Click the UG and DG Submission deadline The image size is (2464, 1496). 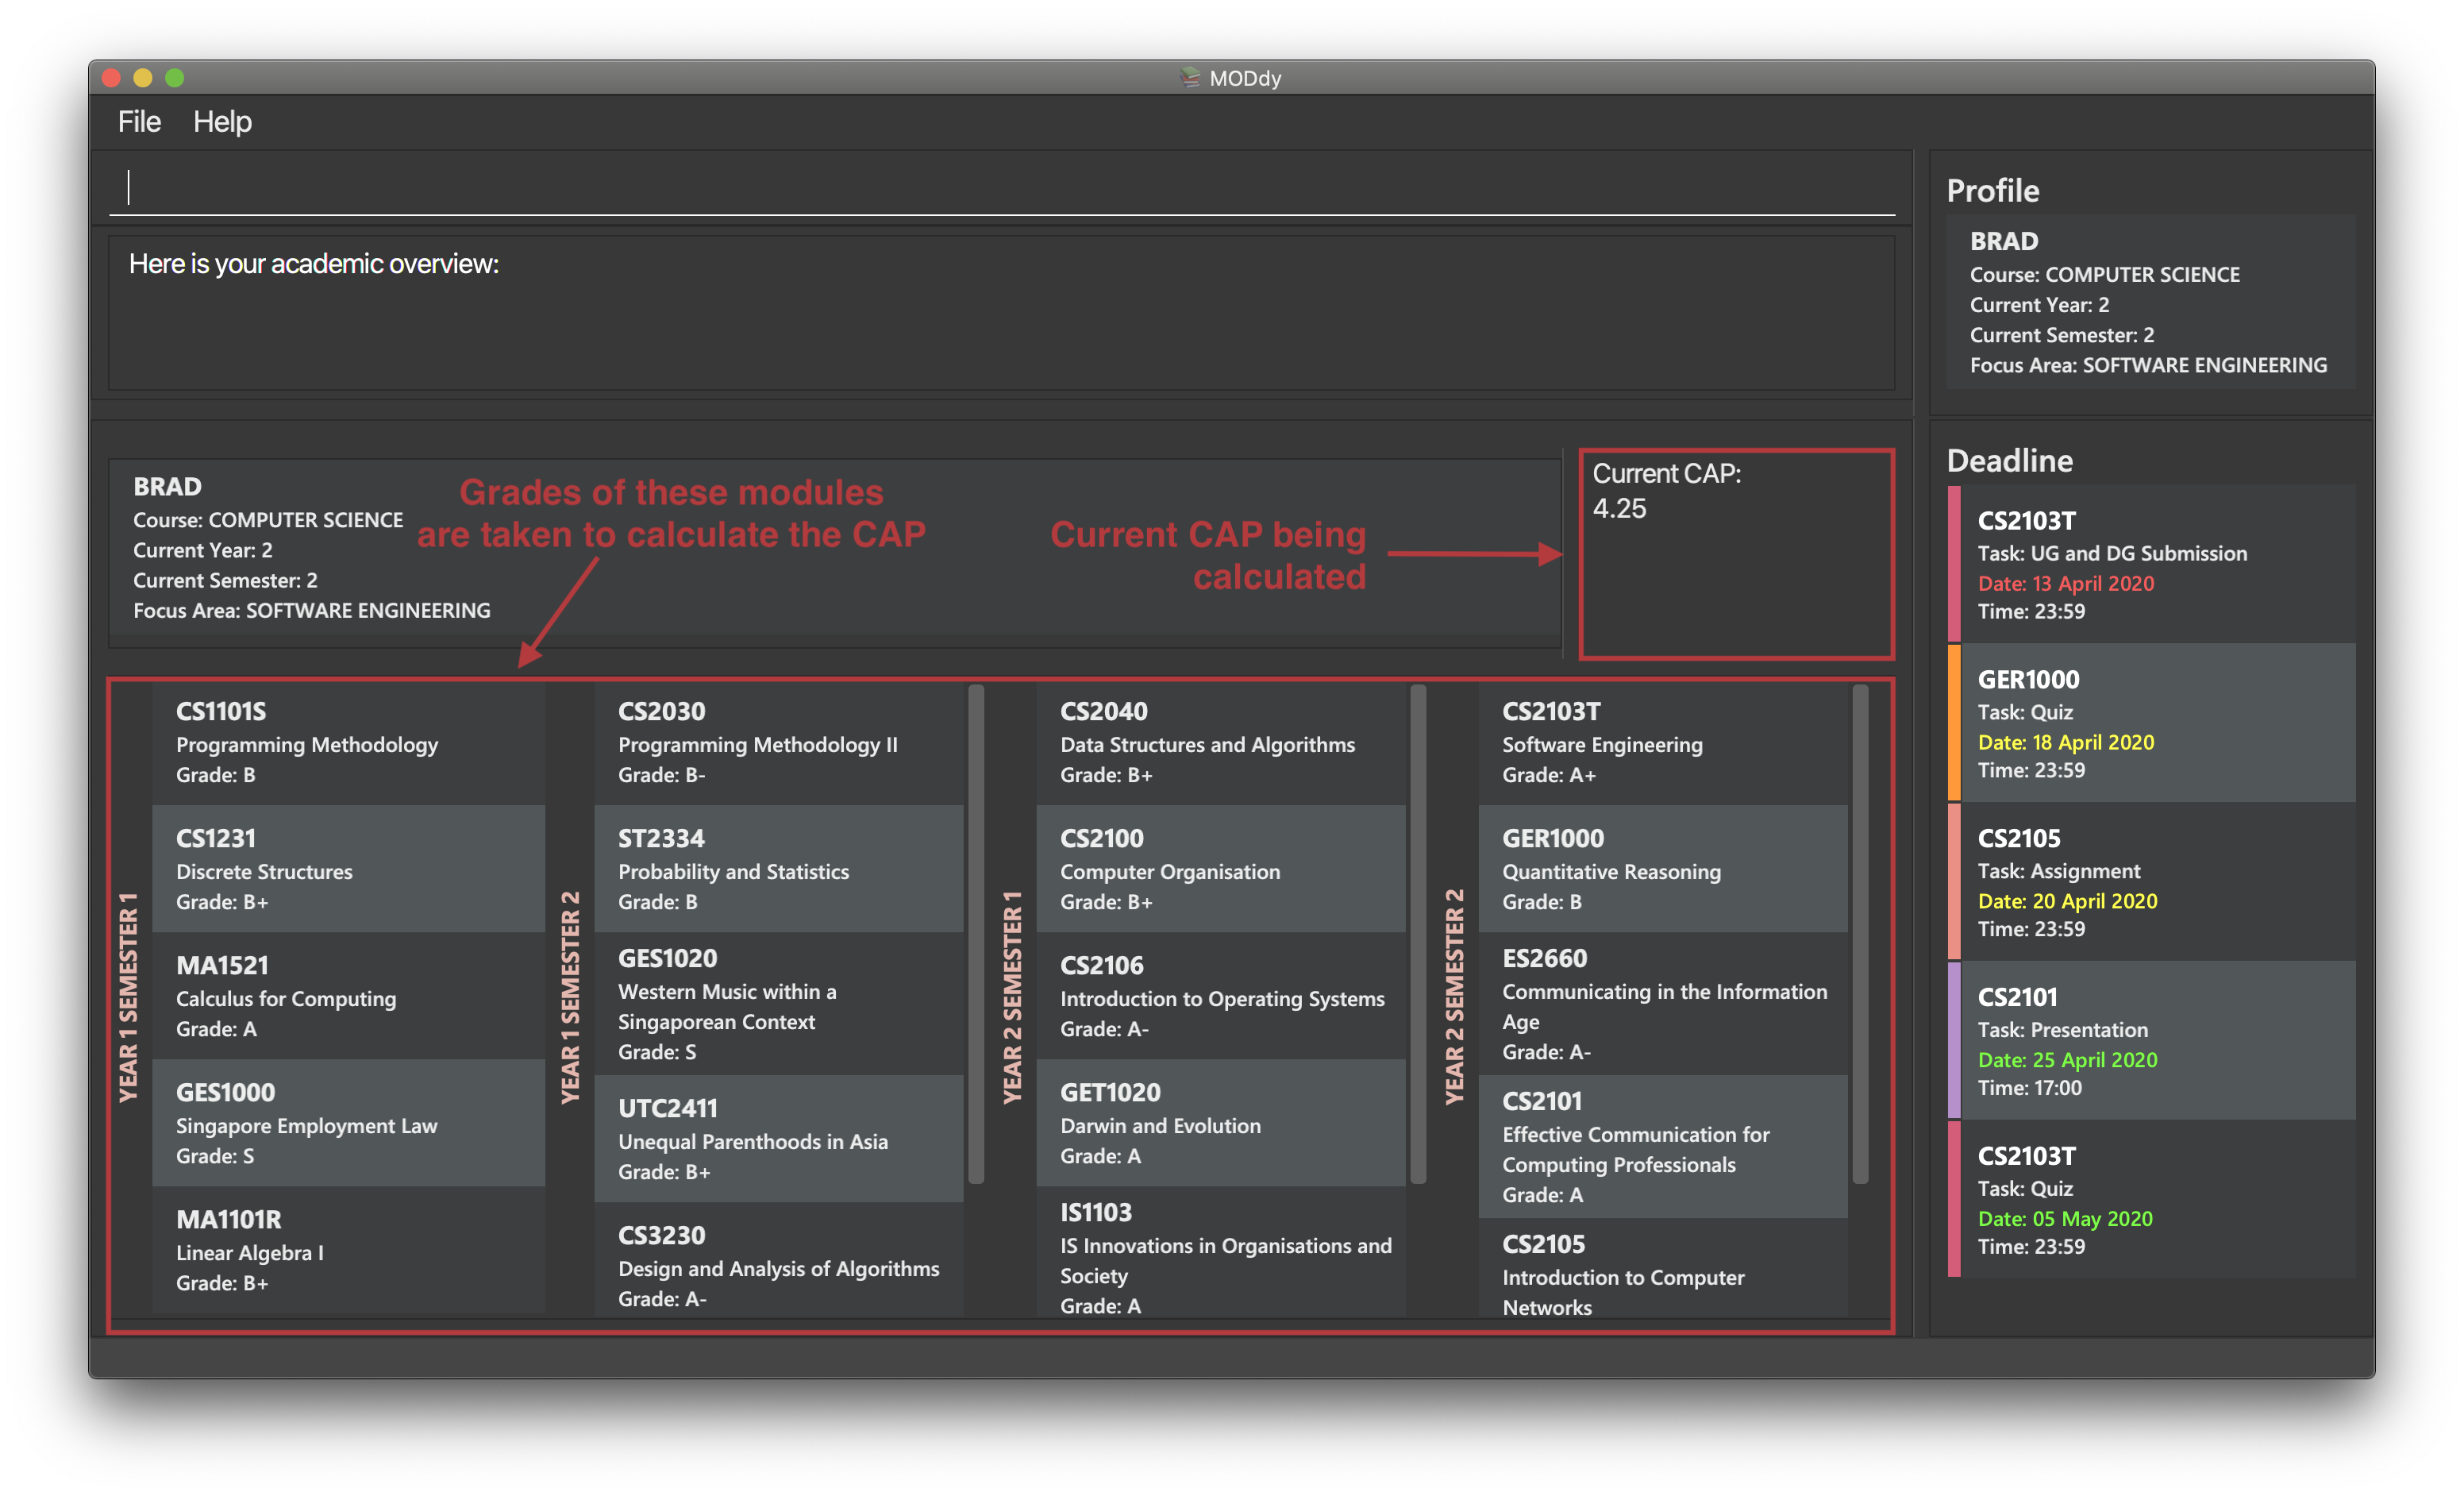click(x=2152, y=564)
